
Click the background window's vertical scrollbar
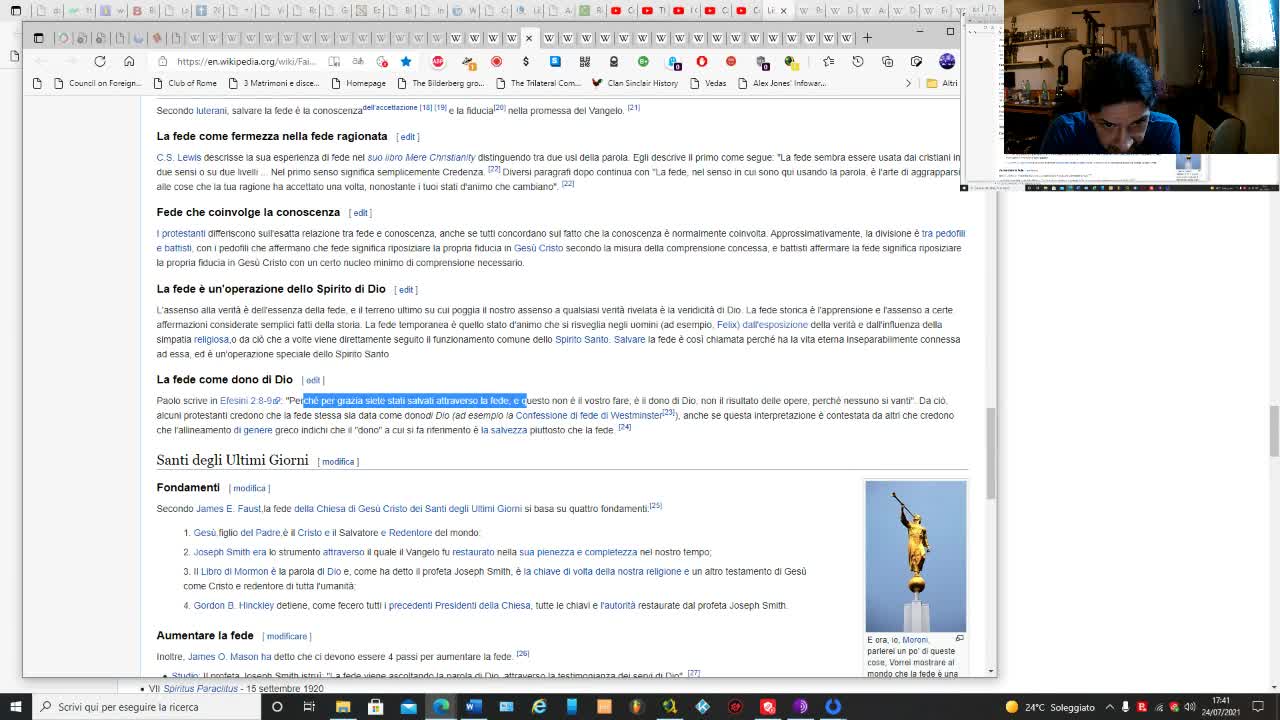coord(1273,433)
